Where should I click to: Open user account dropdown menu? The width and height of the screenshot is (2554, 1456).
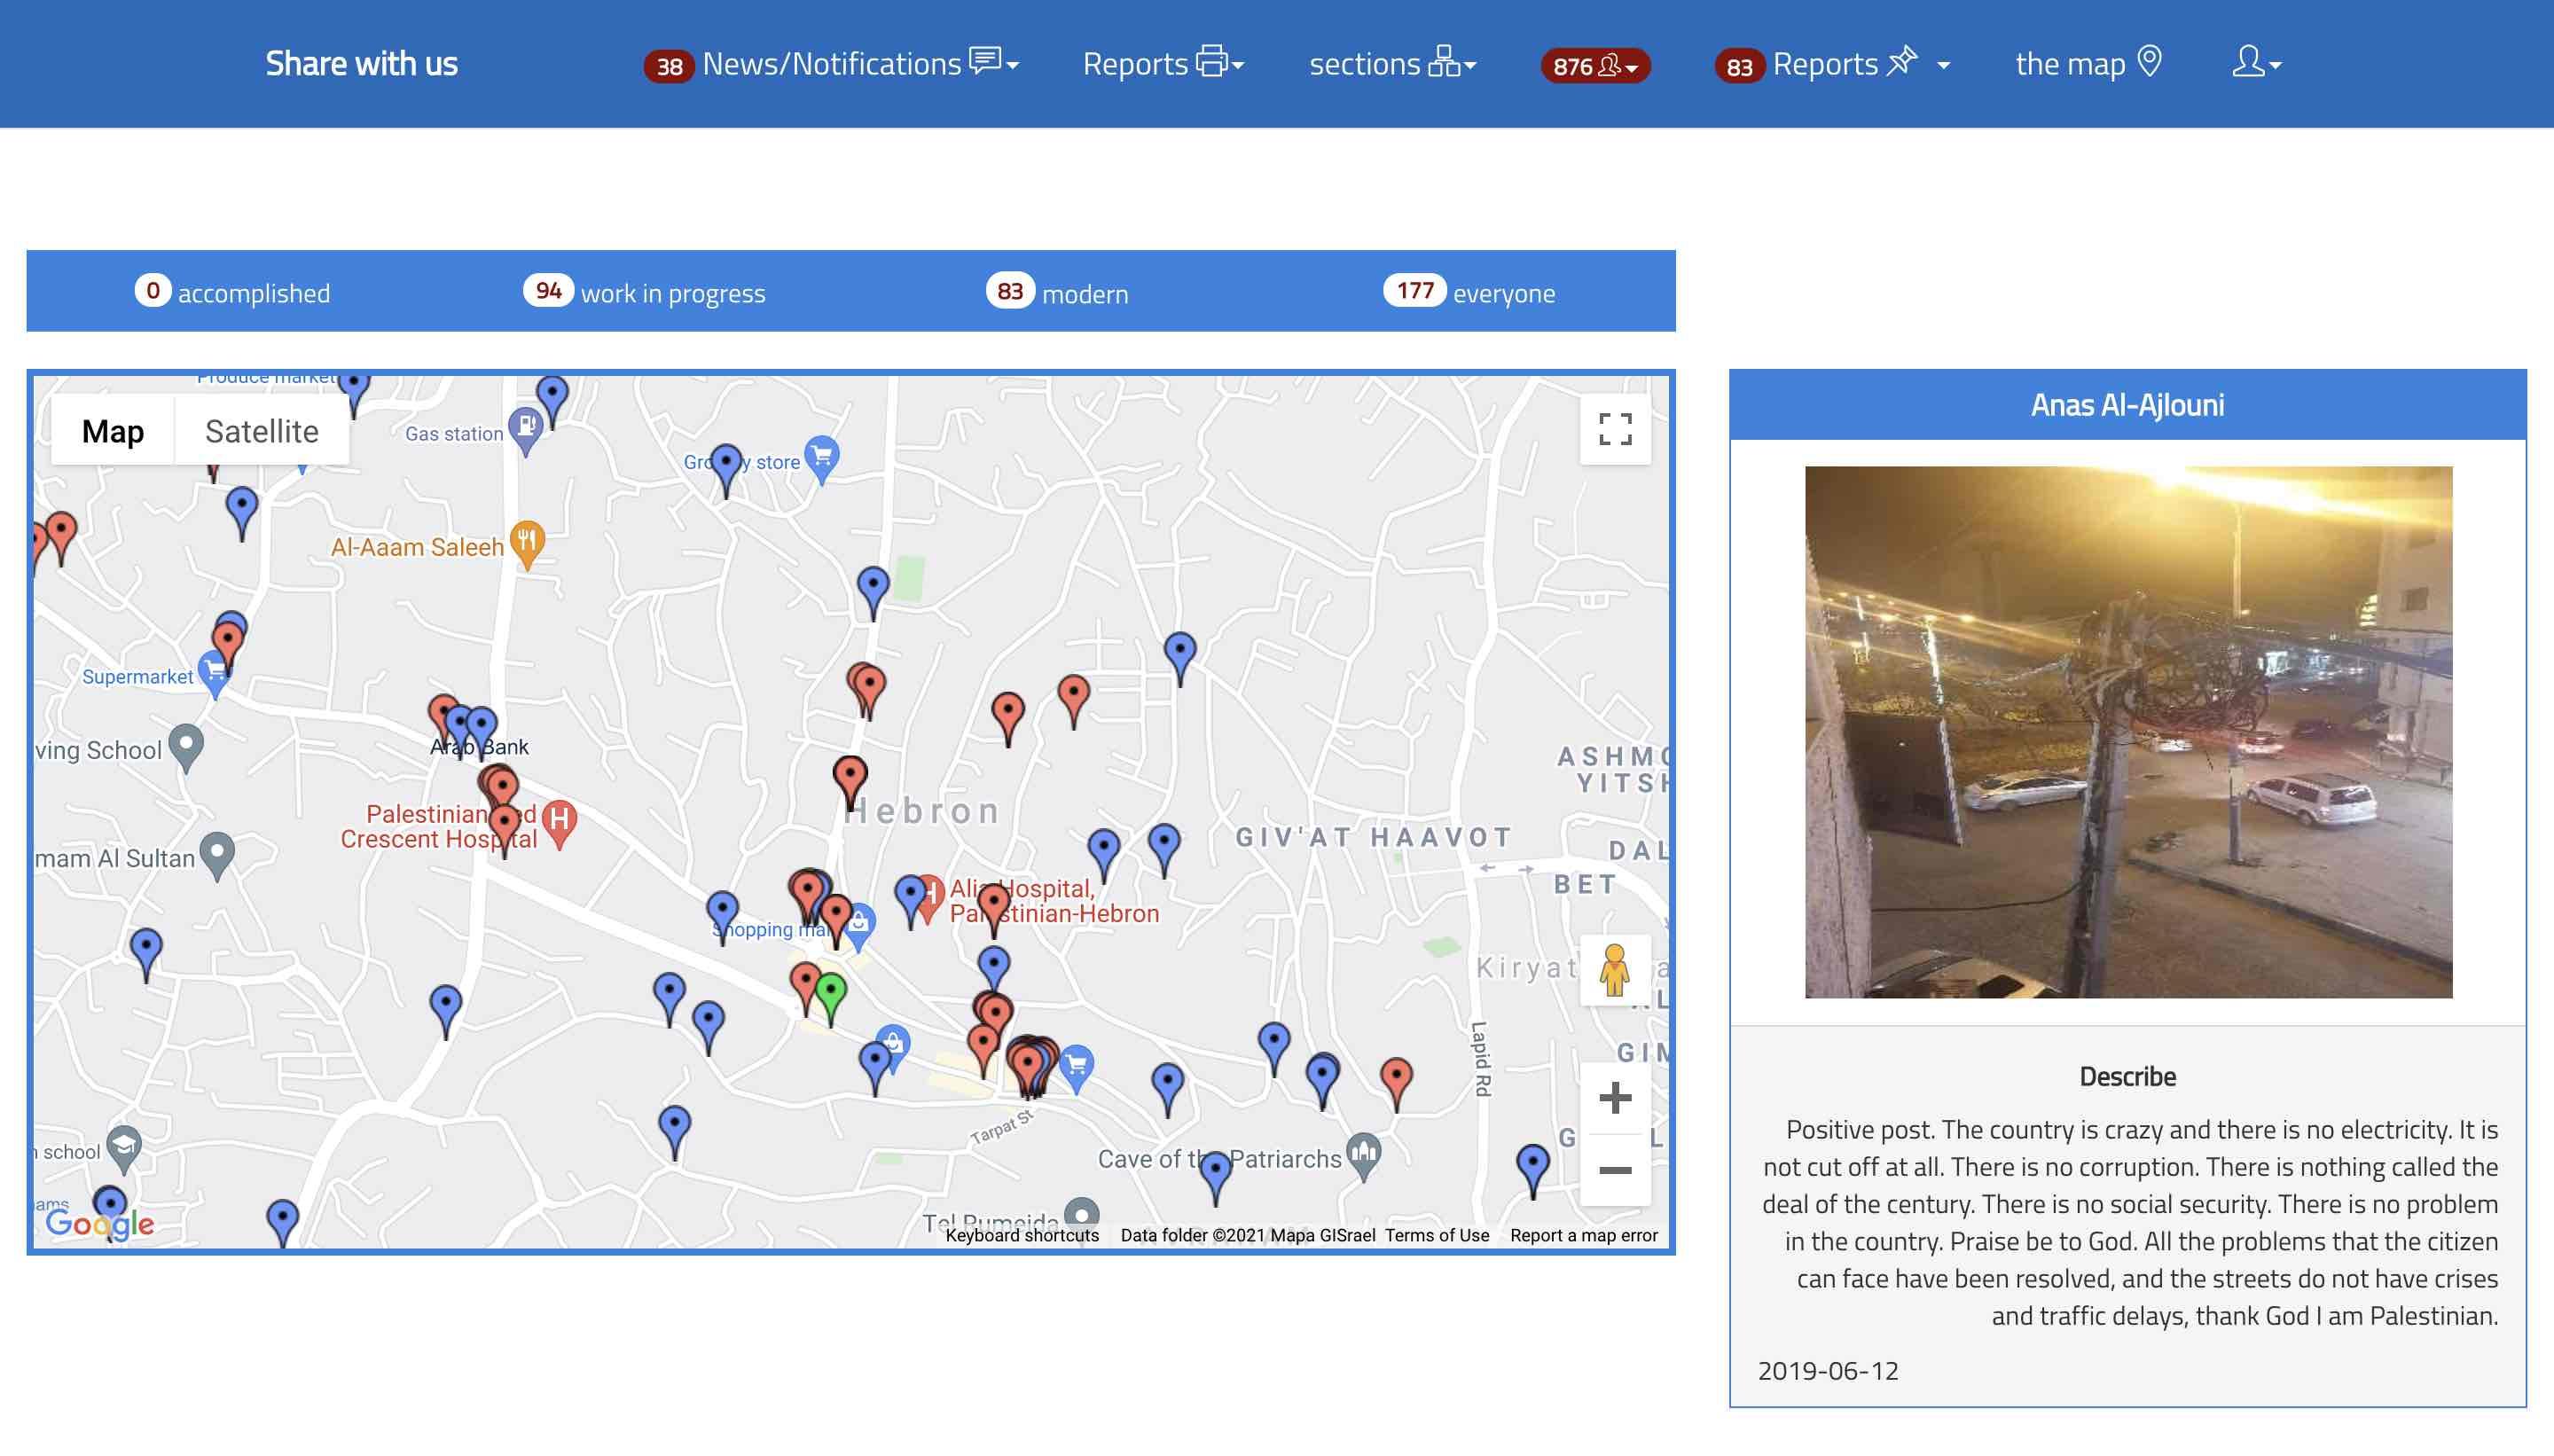click(2255, 64)
